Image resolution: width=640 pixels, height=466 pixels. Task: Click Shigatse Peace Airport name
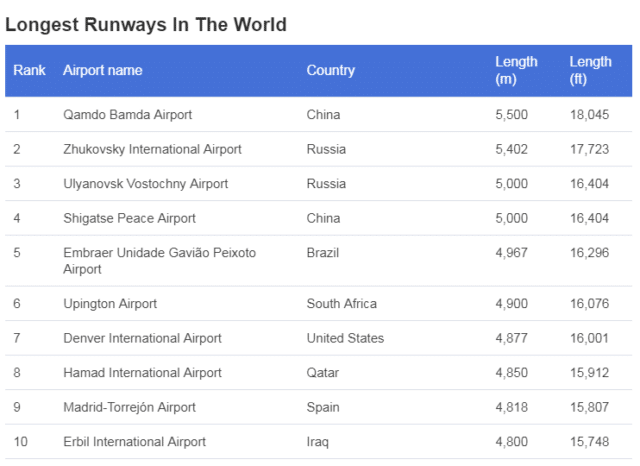click(129, 218)
